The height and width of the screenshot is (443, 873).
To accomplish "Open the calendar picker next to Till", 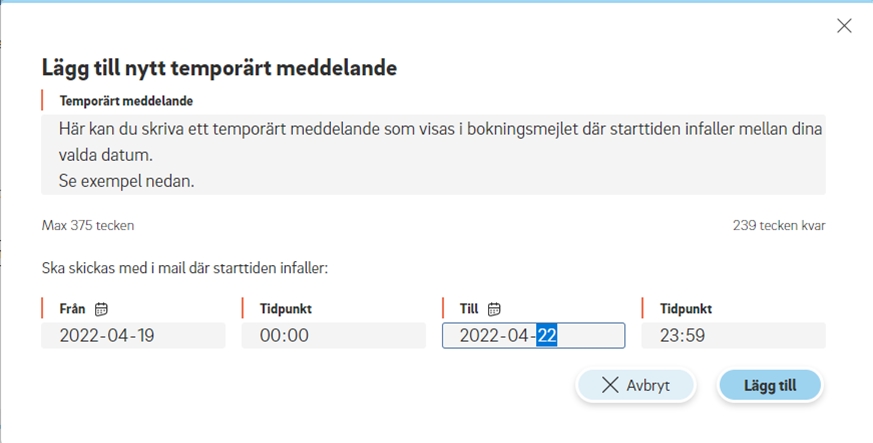I will click(x=494, y=309).
